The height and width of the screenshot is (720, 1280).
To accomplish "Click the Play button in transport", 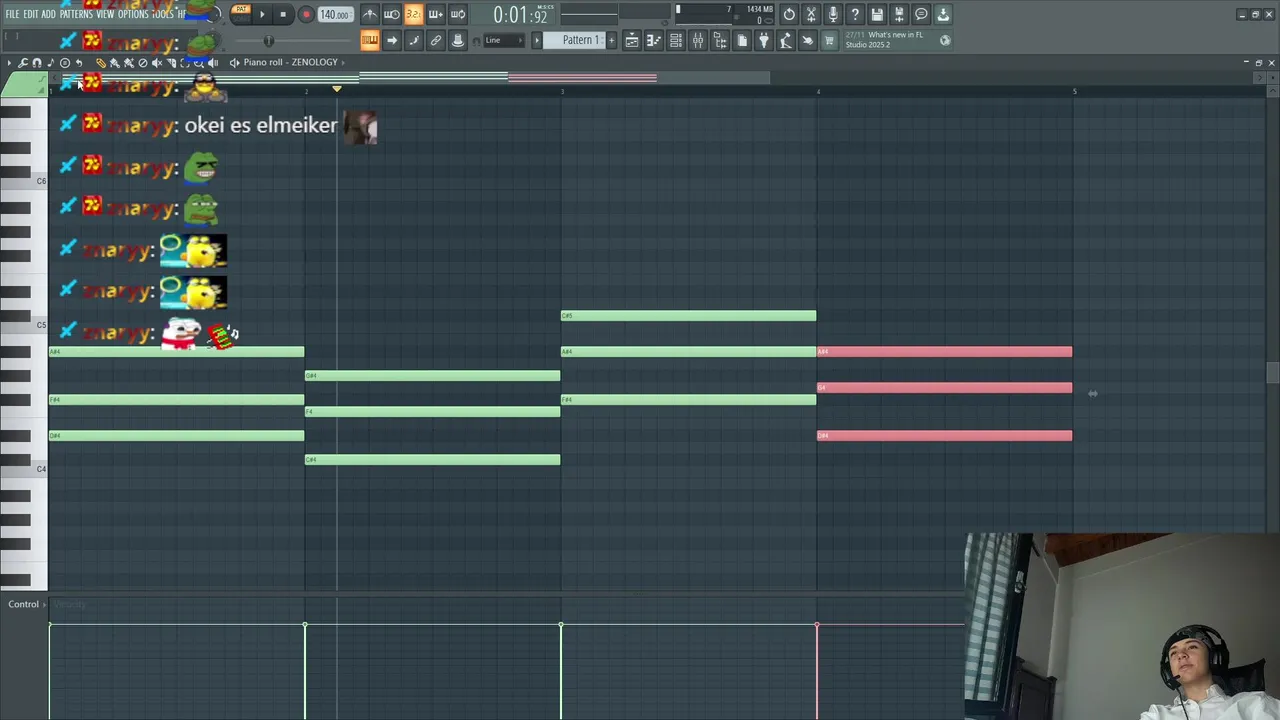I will (x=262, y=15).
